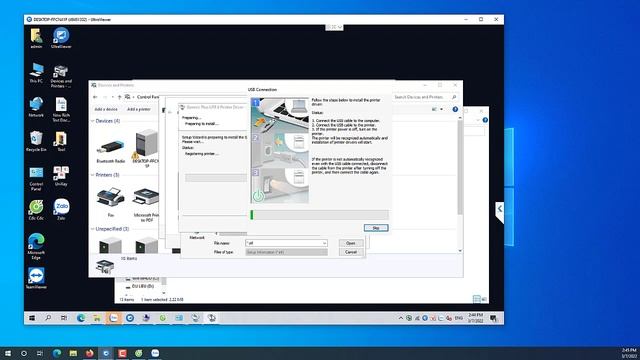This screenshot has width=640, height=360.
Task: Open File Explorer on remote taskbar
Action: [97, 318]
